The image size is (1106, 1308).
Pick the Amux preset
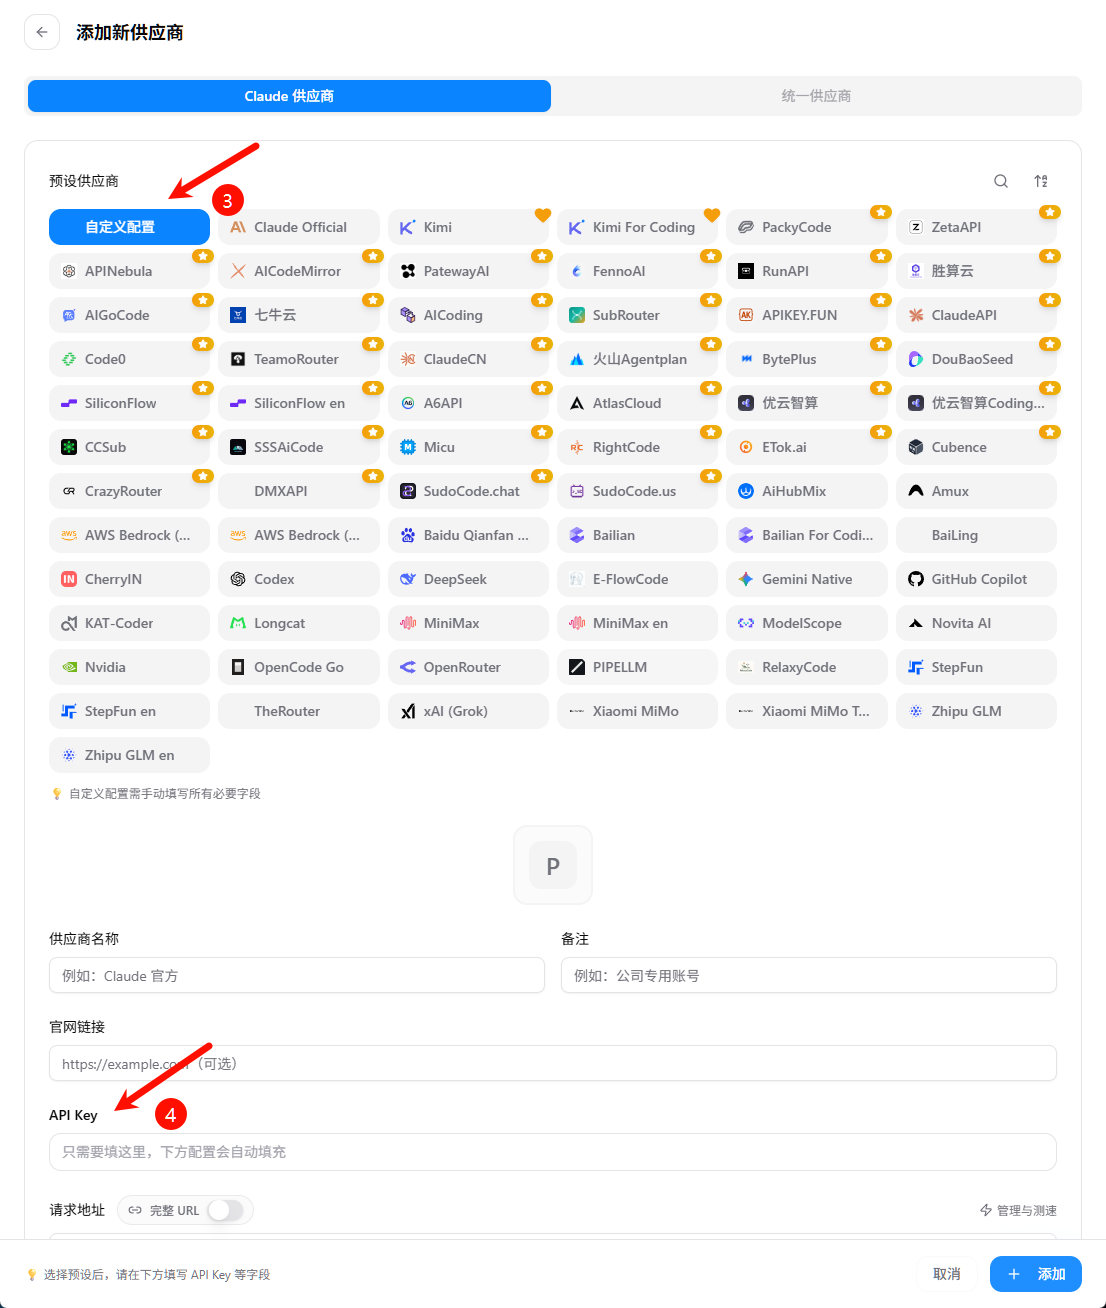(x=976, y=491)
